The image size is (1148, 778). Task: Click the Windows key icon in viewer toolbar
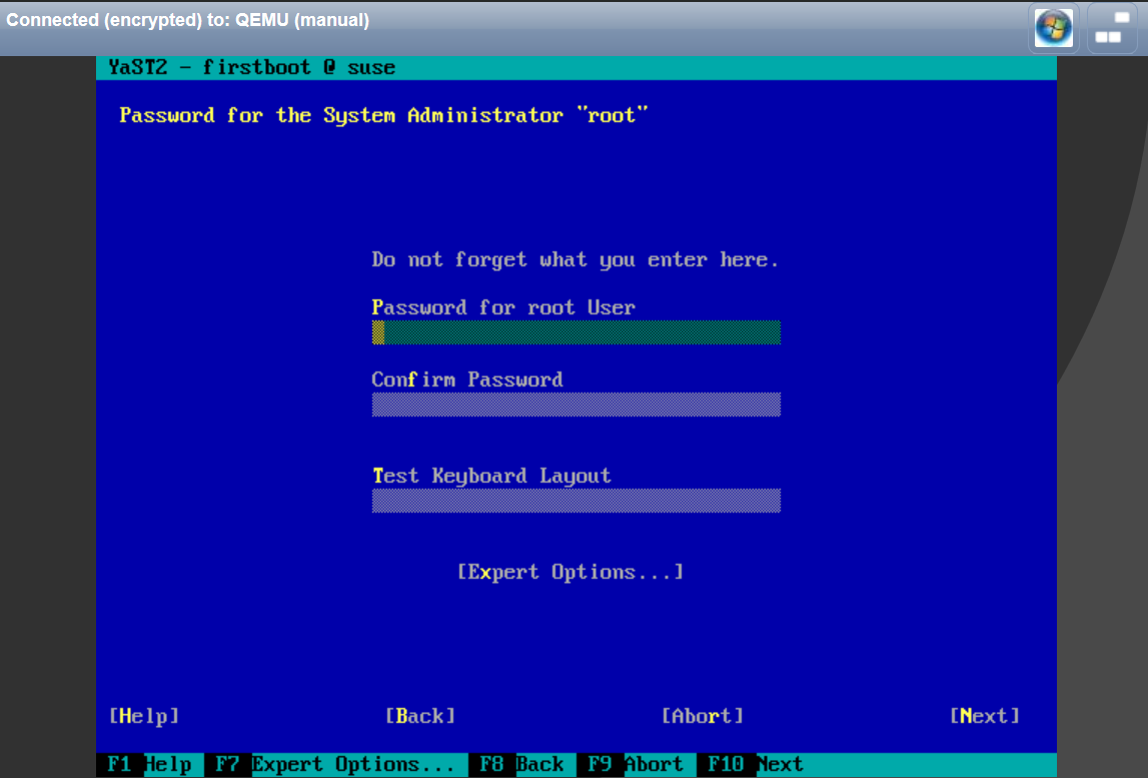click(x=1054, y=28)
